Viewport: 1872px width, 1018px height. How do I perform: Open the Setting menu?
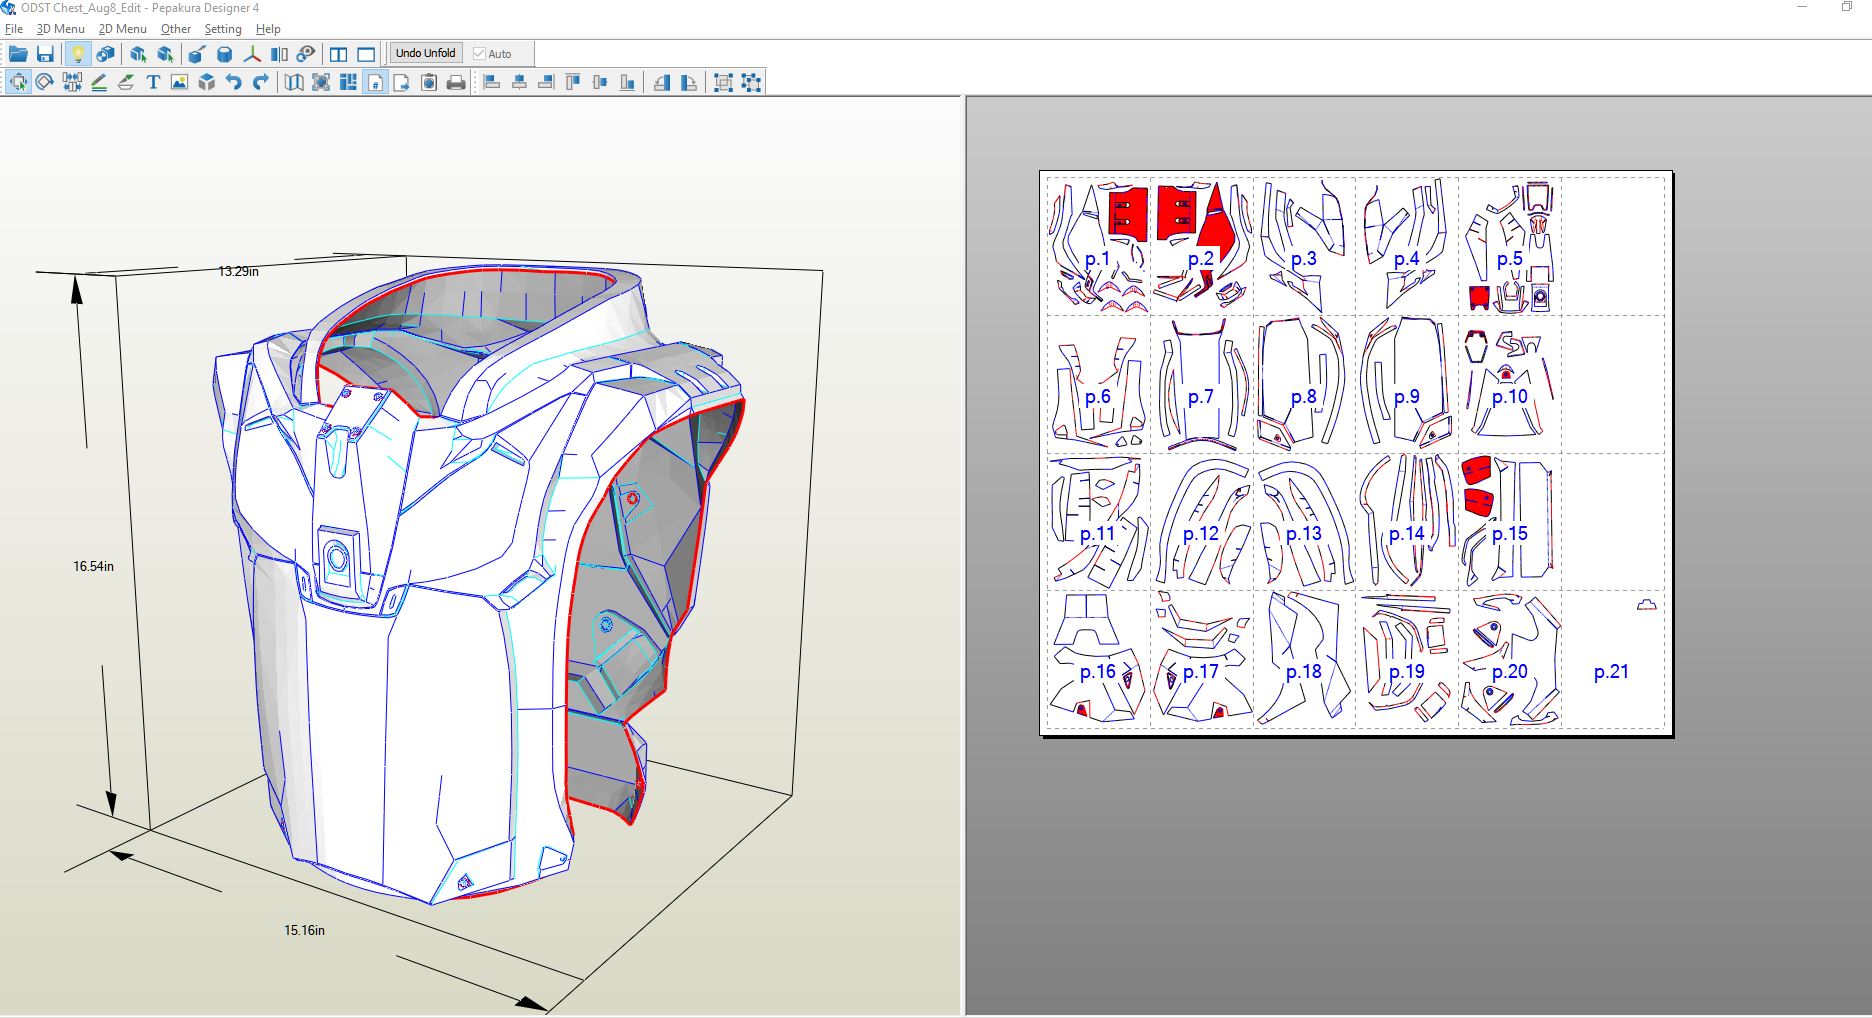pyautogui.click(x=223, y=29)
